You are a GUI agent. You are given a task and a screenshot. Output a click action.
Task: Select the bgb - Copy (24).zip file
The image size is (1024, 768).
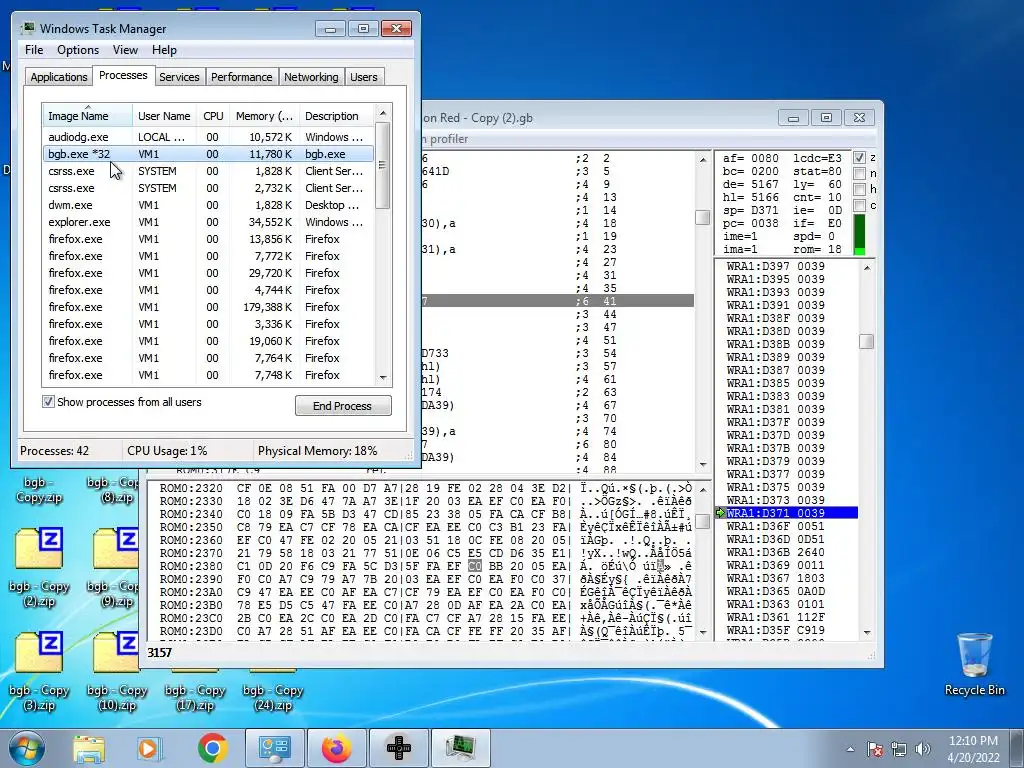tap(273, 691)
